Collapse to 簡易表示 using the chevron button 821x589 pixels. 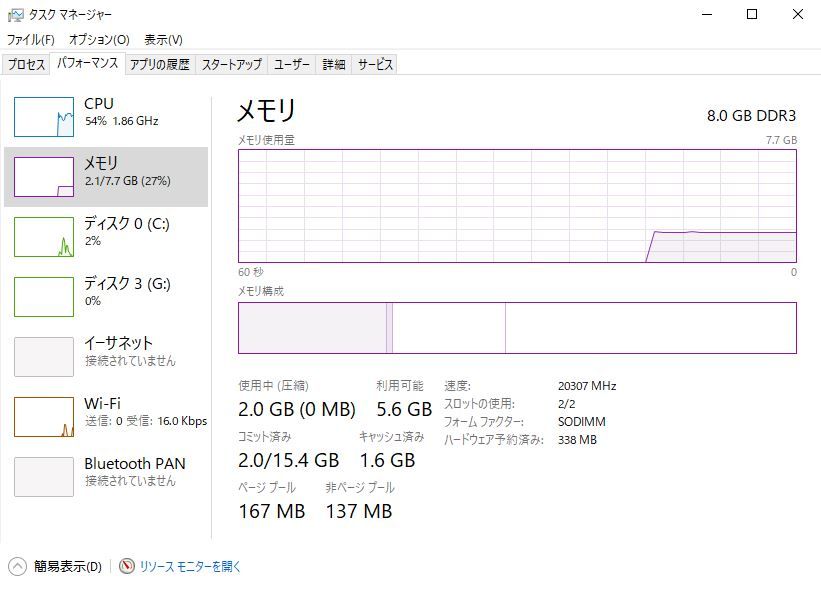tap(17, 566)
